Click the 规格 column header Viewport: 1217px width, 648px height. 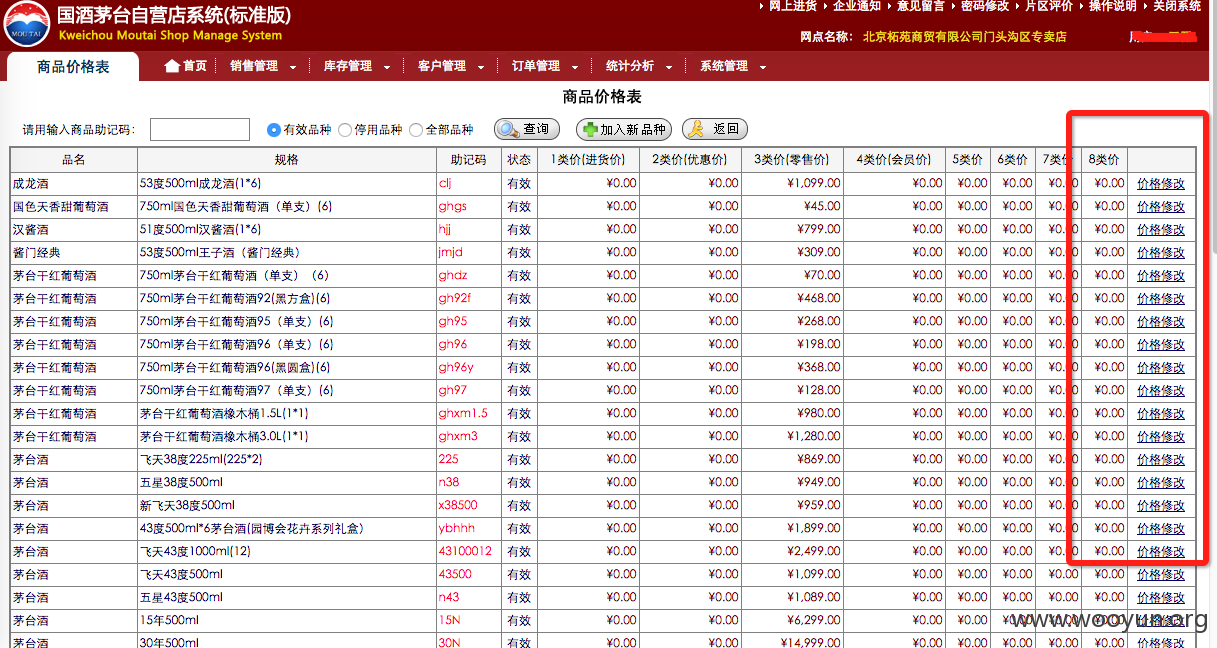pos(287,160)
